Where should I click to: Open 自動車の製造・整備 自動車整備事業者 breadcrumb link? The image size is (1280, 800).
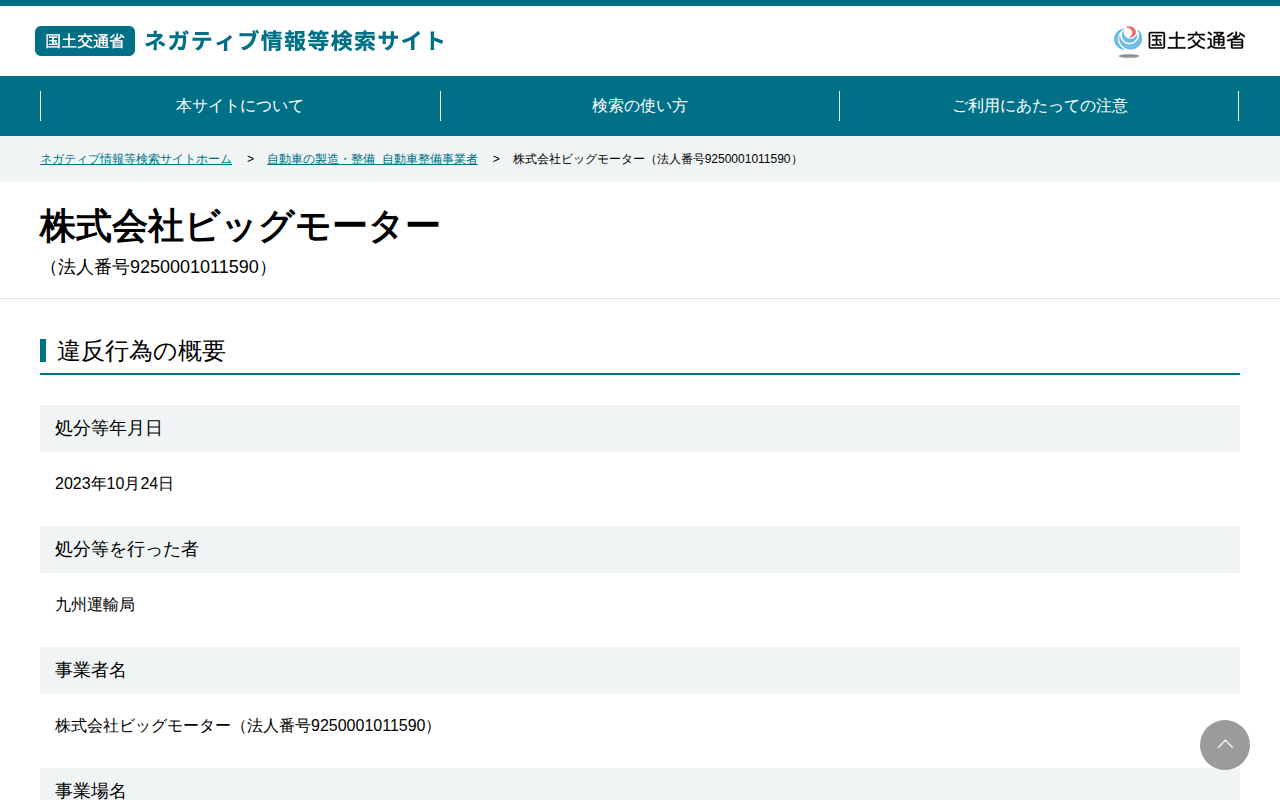coord(372,159)
